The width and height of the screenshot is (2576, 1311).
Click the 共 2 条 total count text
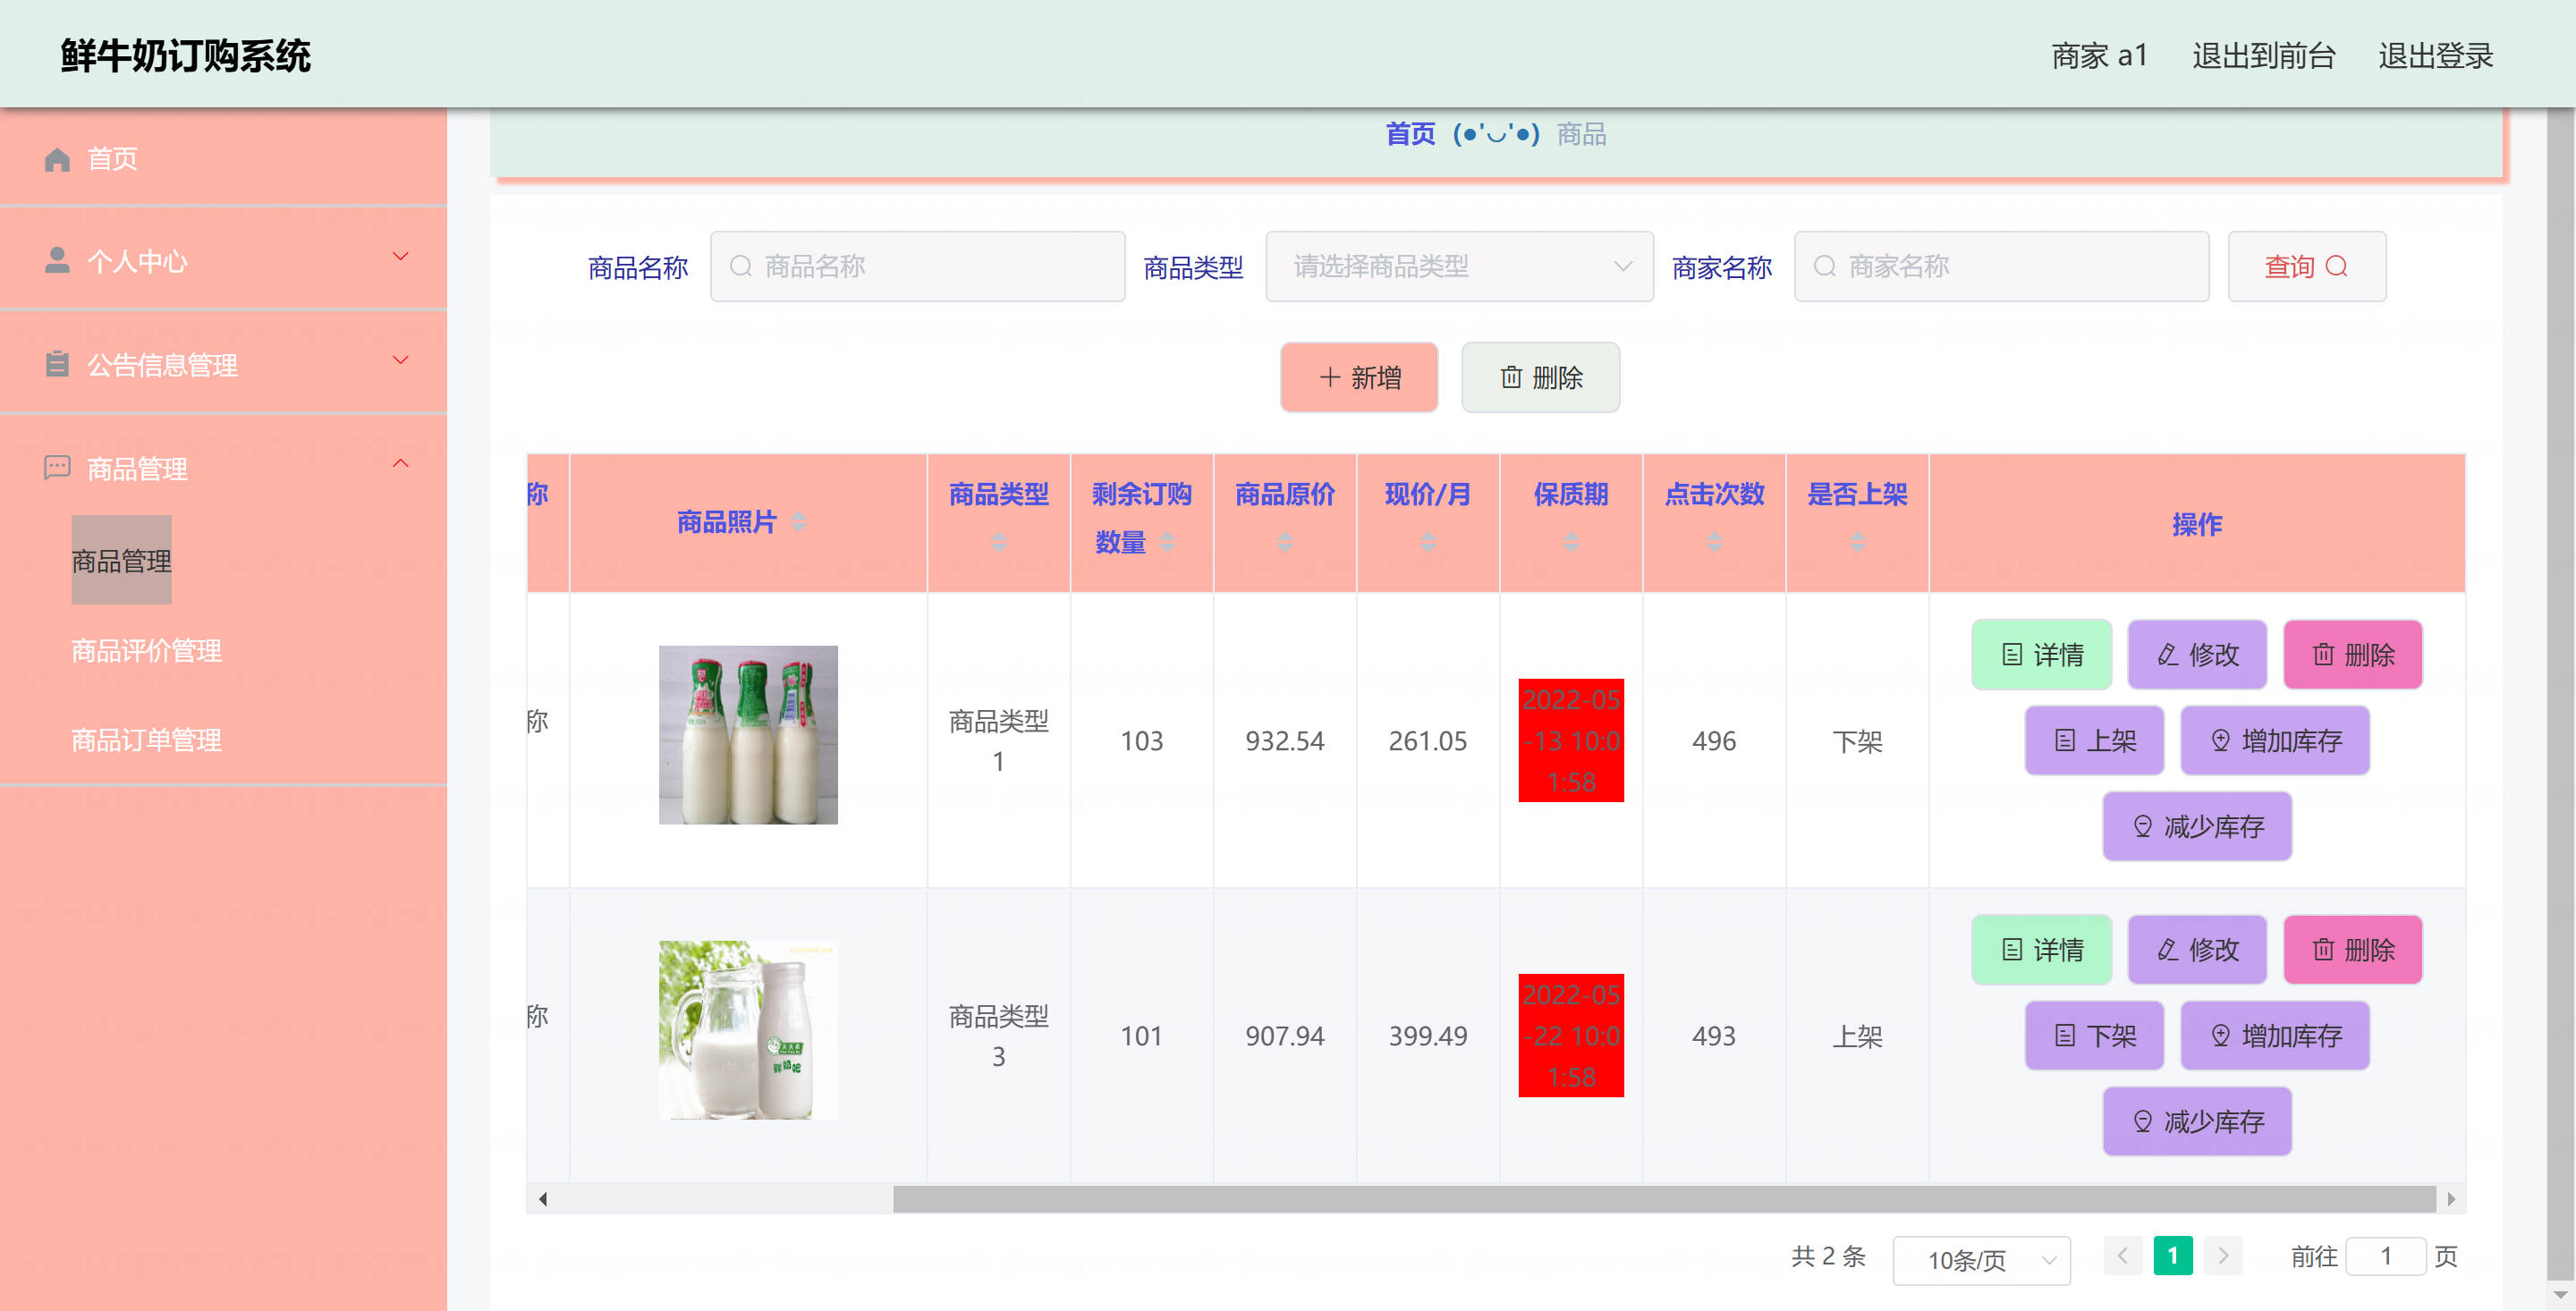[1828, 1256]
